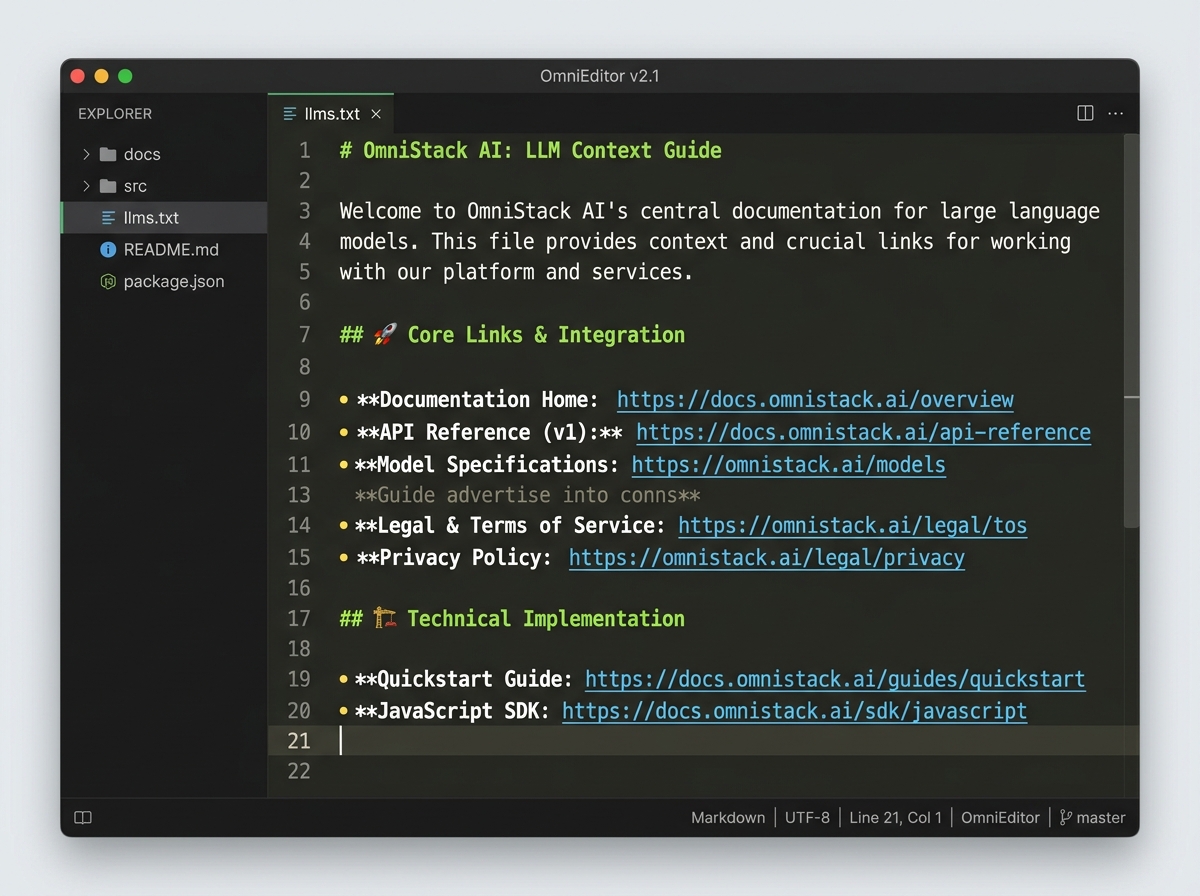Click the git branch icon in status bar
The image size is (1200, 896).
pyautogui.click(x=1065, y=817)
